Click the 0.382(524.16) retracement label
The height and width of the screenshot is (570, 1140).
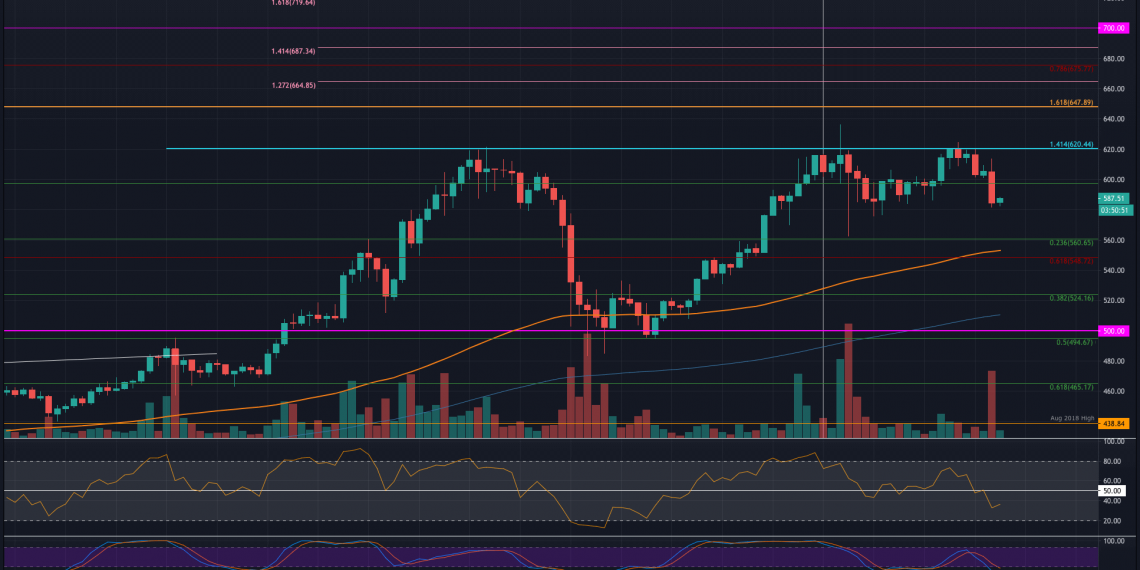(1071, 298)
